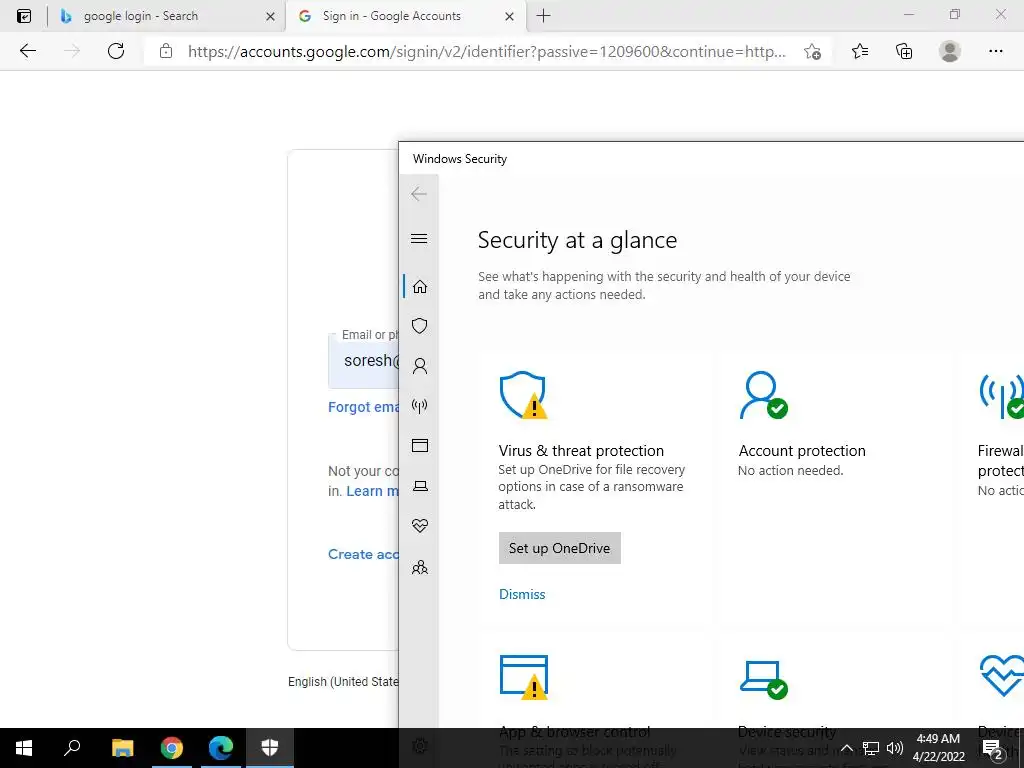Open the Windows Security Home sidebar icon
The height and width of the screenshot is (768, 1024).
point(420,287)
